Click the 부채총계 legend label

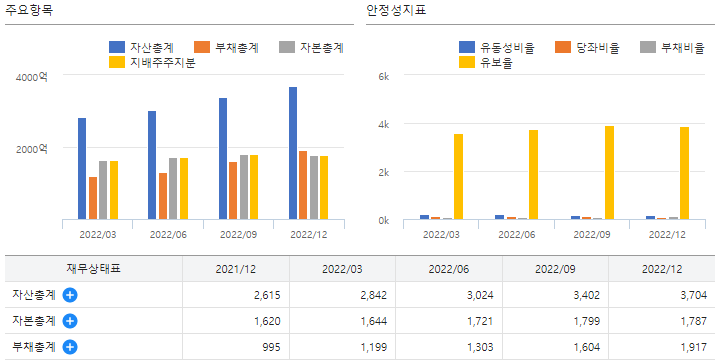tap(237, 47)
